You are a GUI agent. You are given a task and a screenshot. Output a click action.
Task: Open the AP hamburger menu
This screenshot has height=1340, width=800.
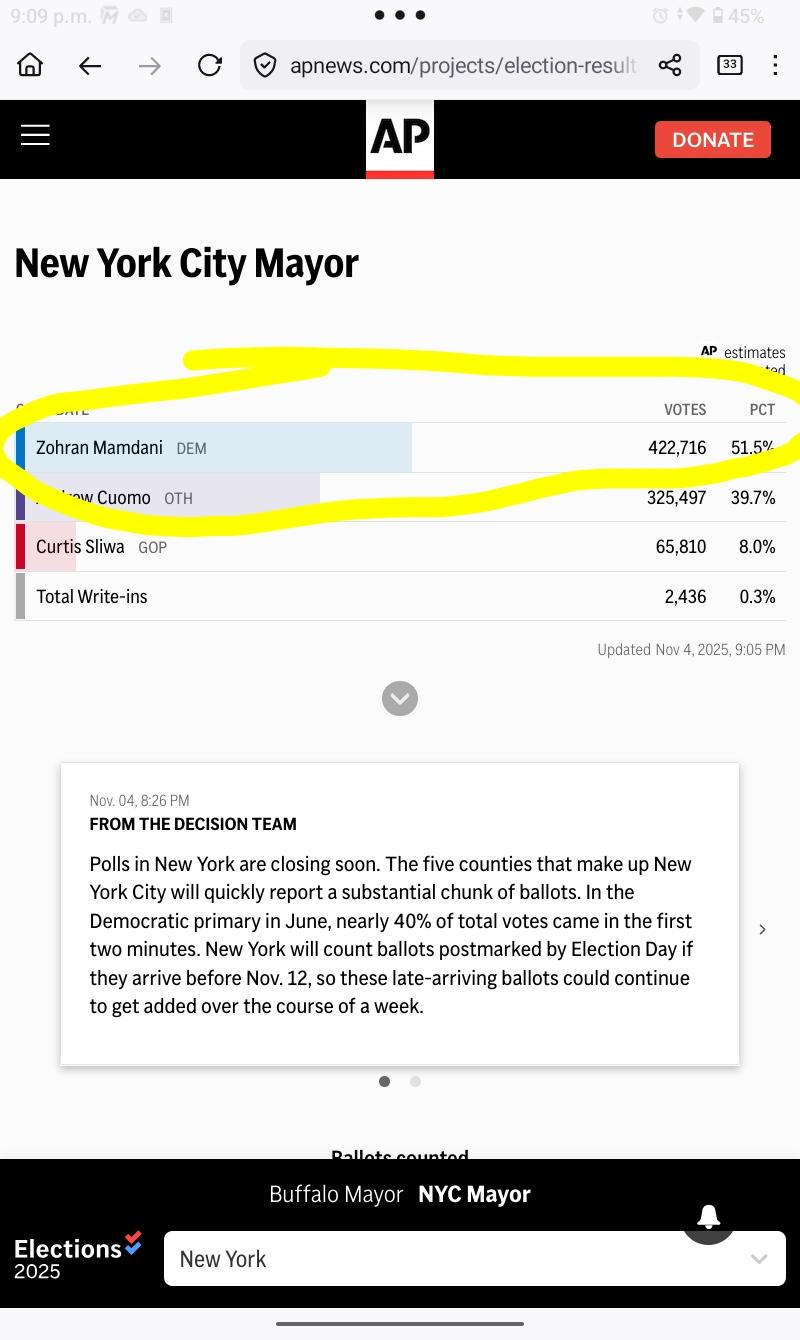pos(35,136)
